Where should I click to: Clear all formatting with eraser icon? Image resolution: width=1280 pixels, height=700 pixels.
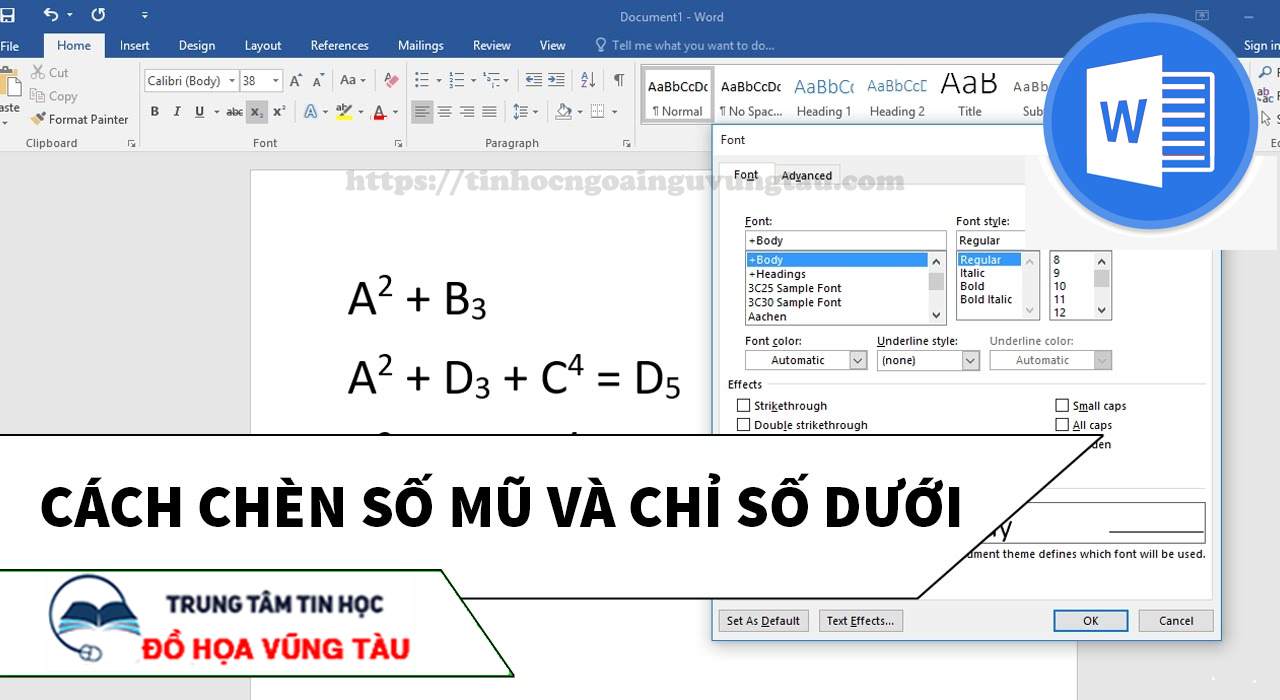[391, 80]
